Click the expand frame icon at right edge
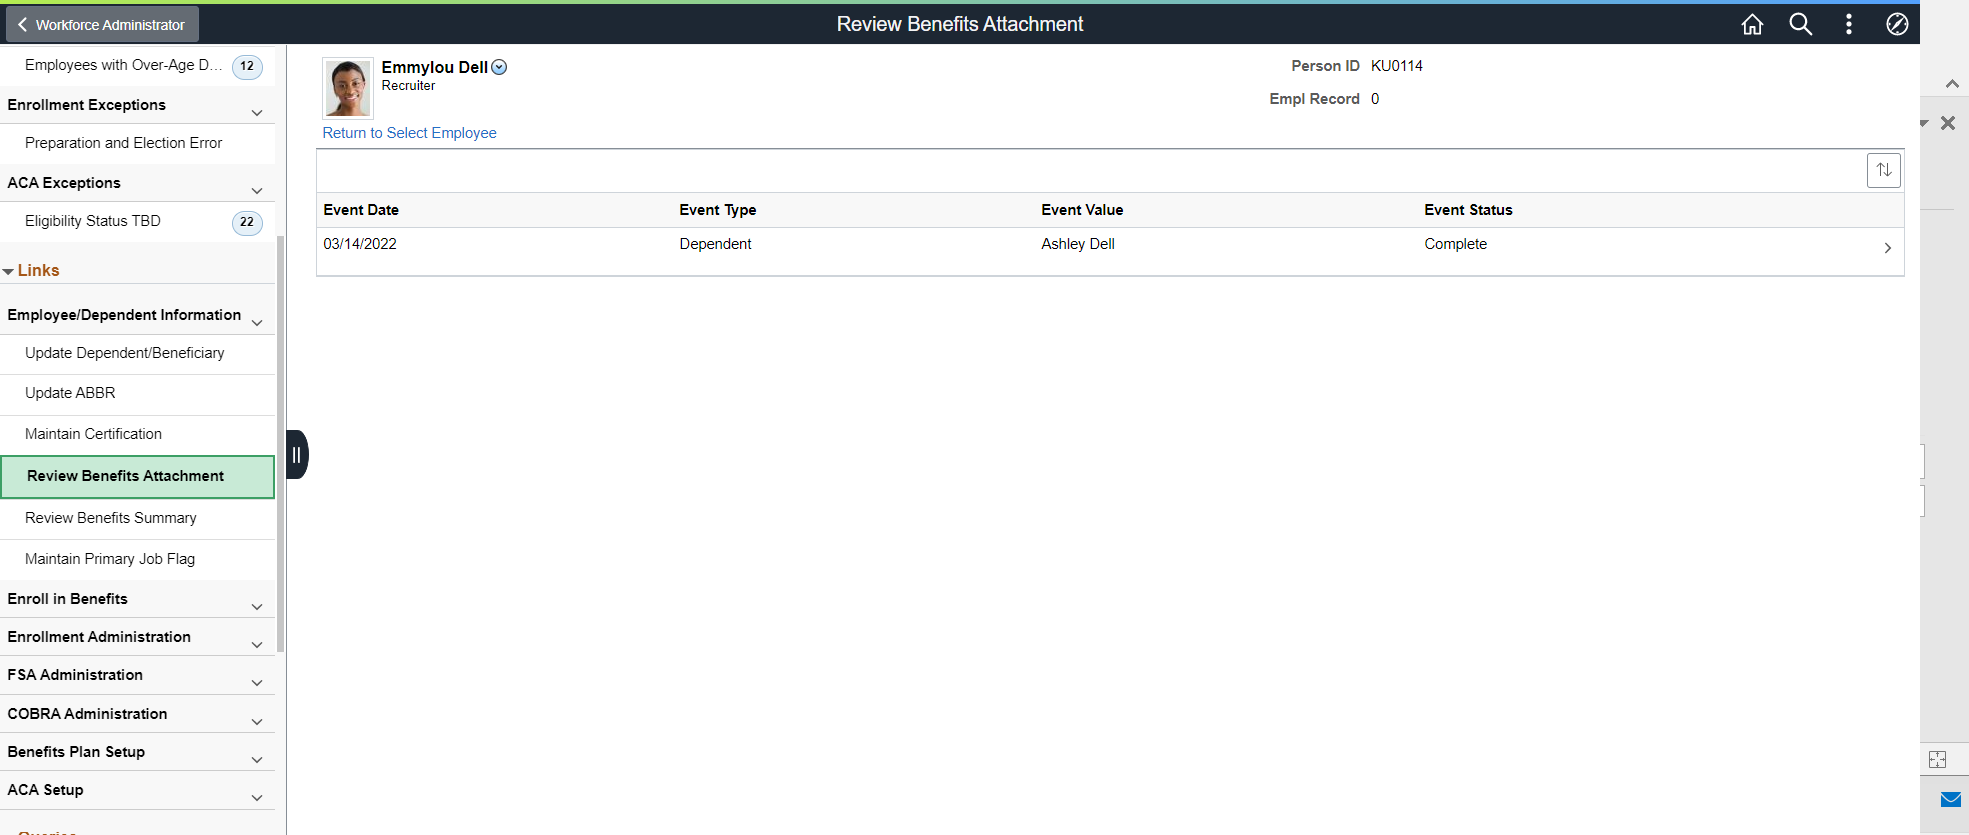1969x835 pixels. 1937,759
